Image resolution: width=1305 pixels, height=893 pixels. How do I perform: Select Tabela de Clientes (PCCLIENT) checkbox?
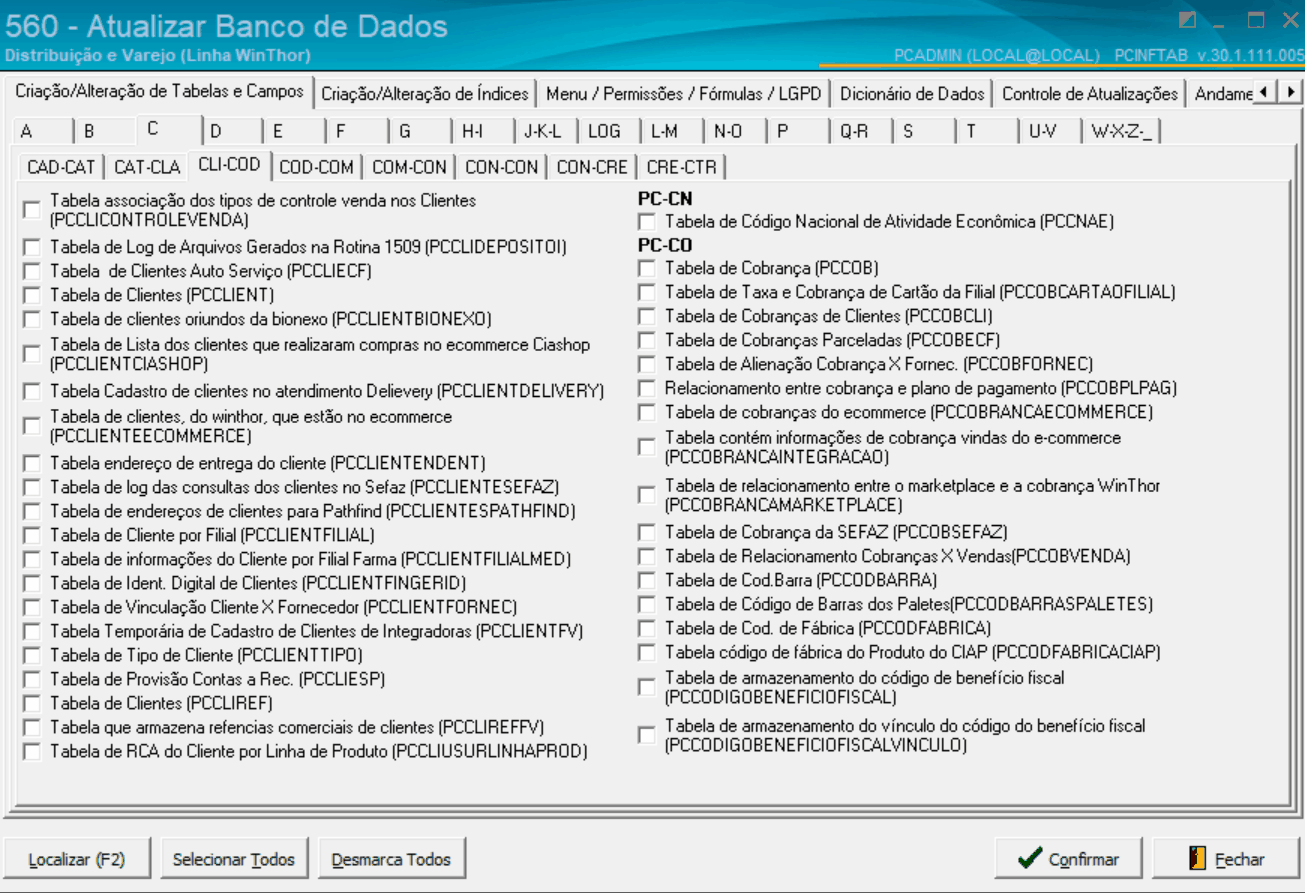(x=32, y=295)
